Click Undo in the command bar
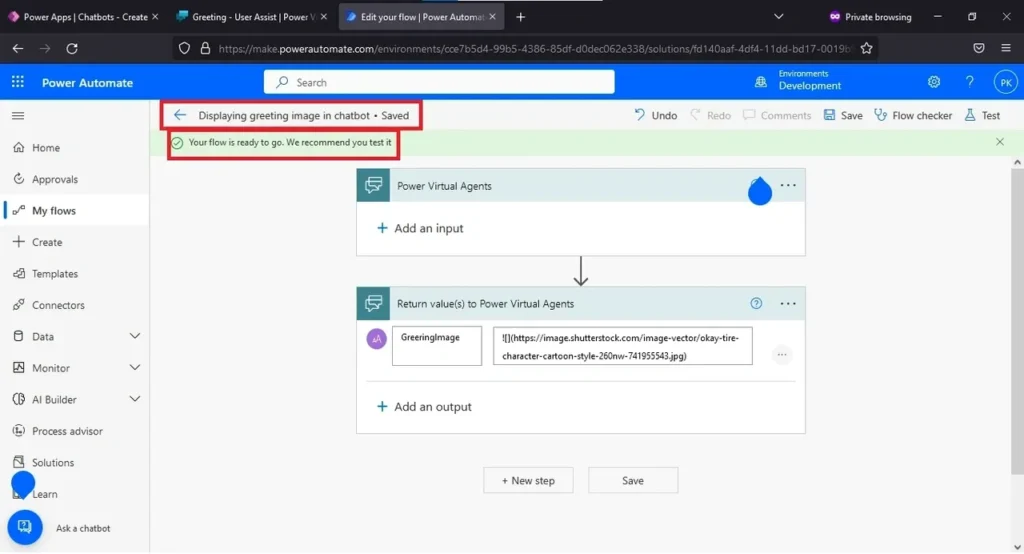Viewport: 1024px width, 554px height. [656, 115]
